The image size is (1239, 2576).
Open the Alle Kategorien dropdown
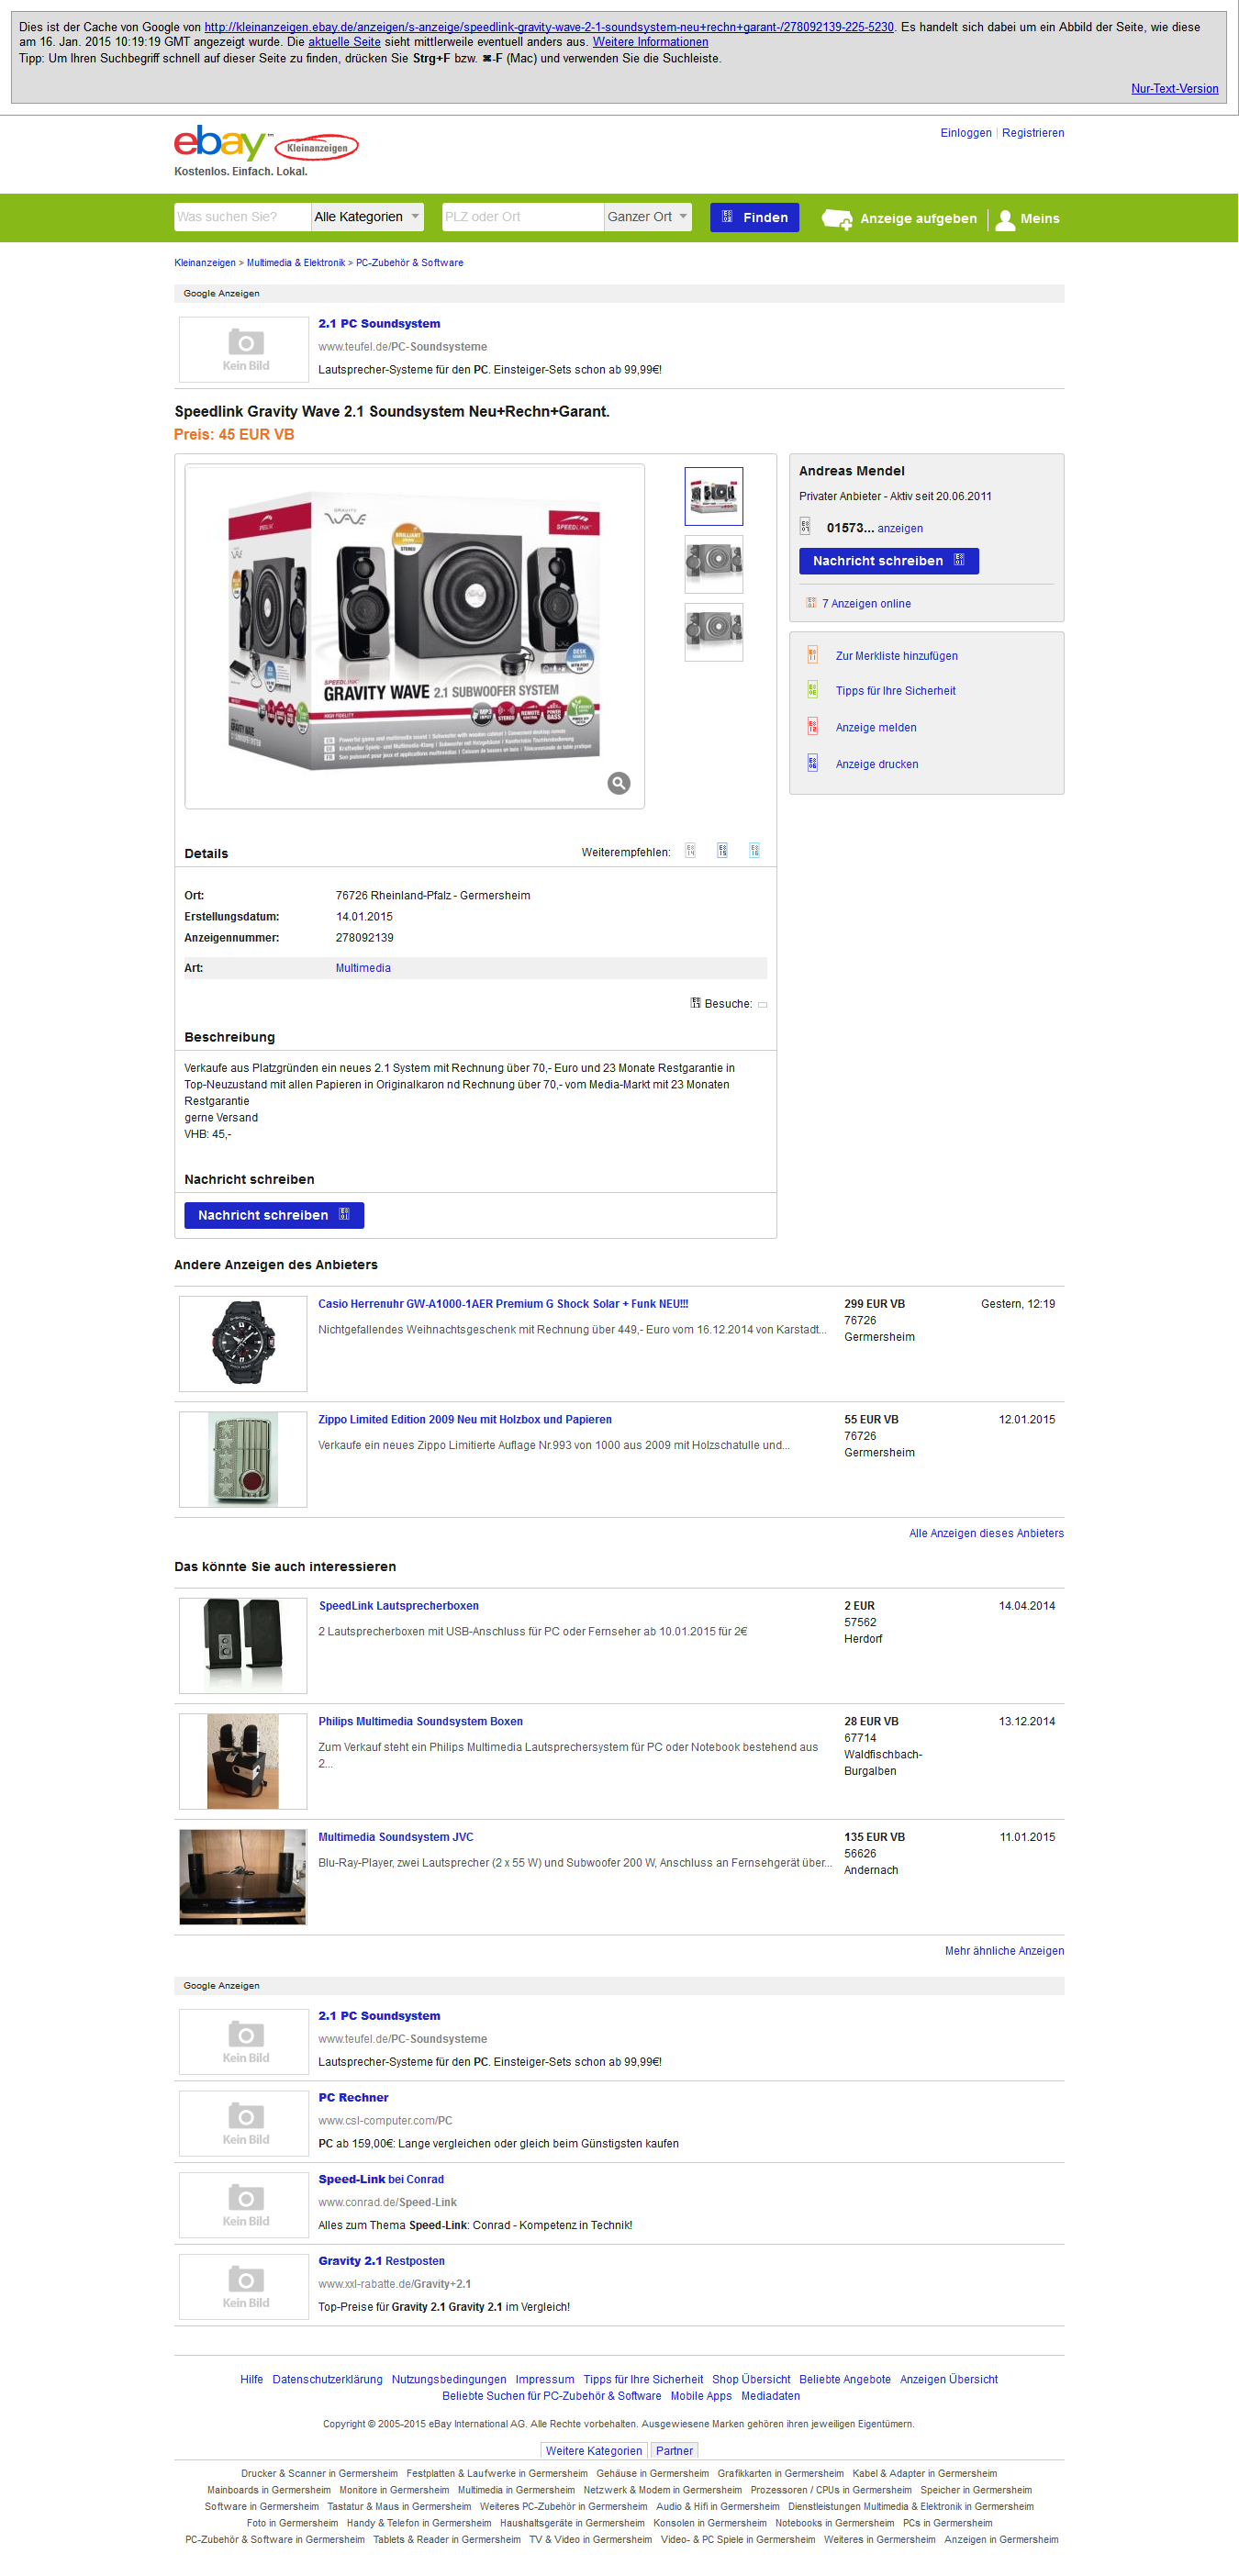pyautogui.click(x=367, y=217)
